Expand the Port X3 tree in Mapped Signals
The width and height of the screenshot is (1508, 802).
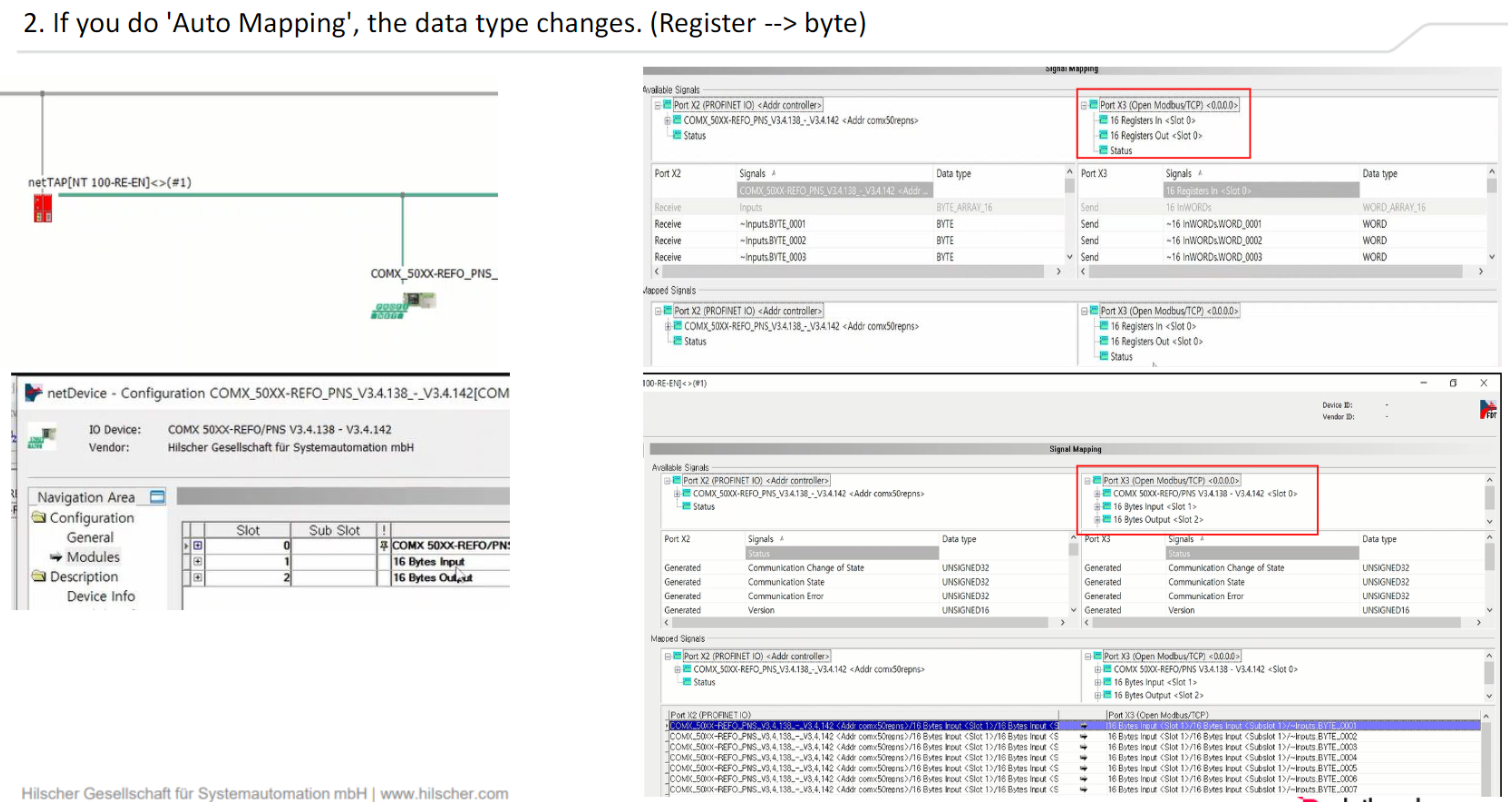tap(1088, 656)
